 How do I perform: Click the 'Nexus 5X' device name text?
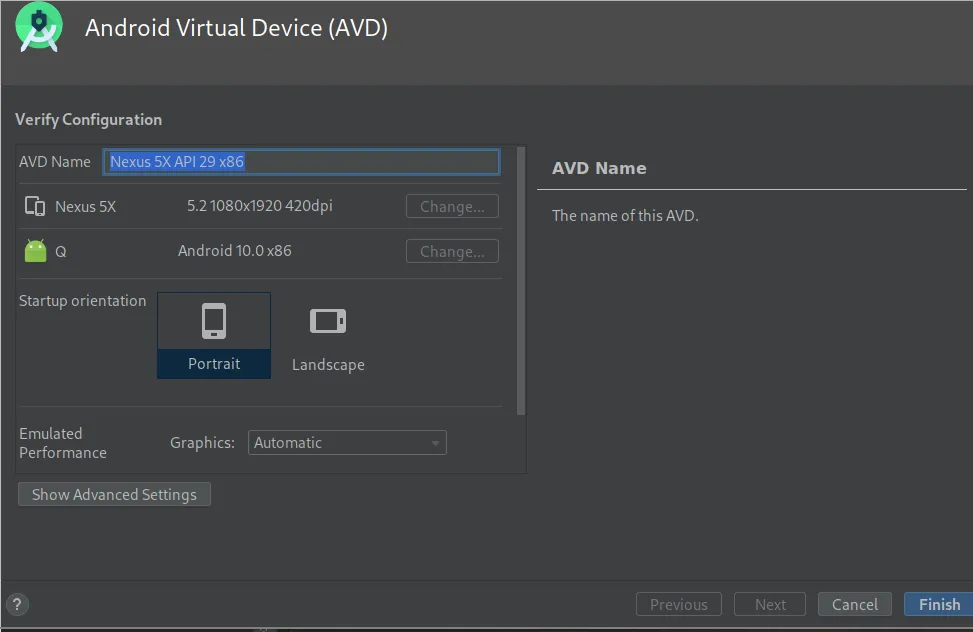(86, 207)
